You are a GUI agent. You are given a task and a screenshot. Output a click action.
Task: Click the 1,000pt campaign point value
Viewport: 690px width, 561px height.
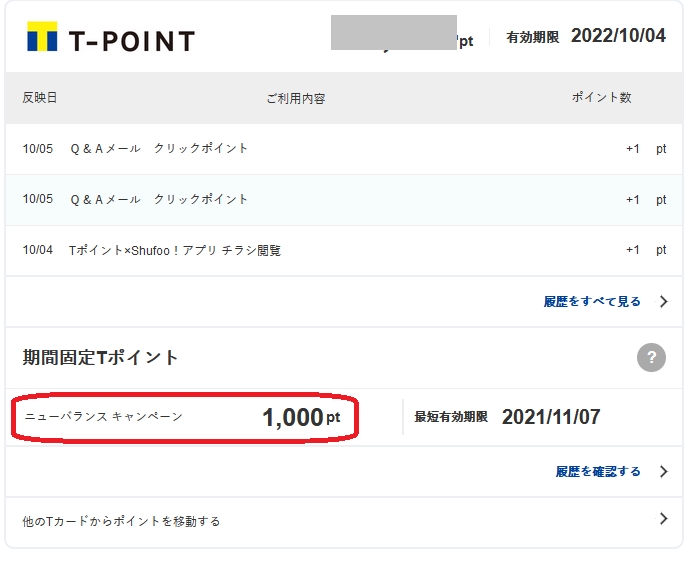click(300, 418)
